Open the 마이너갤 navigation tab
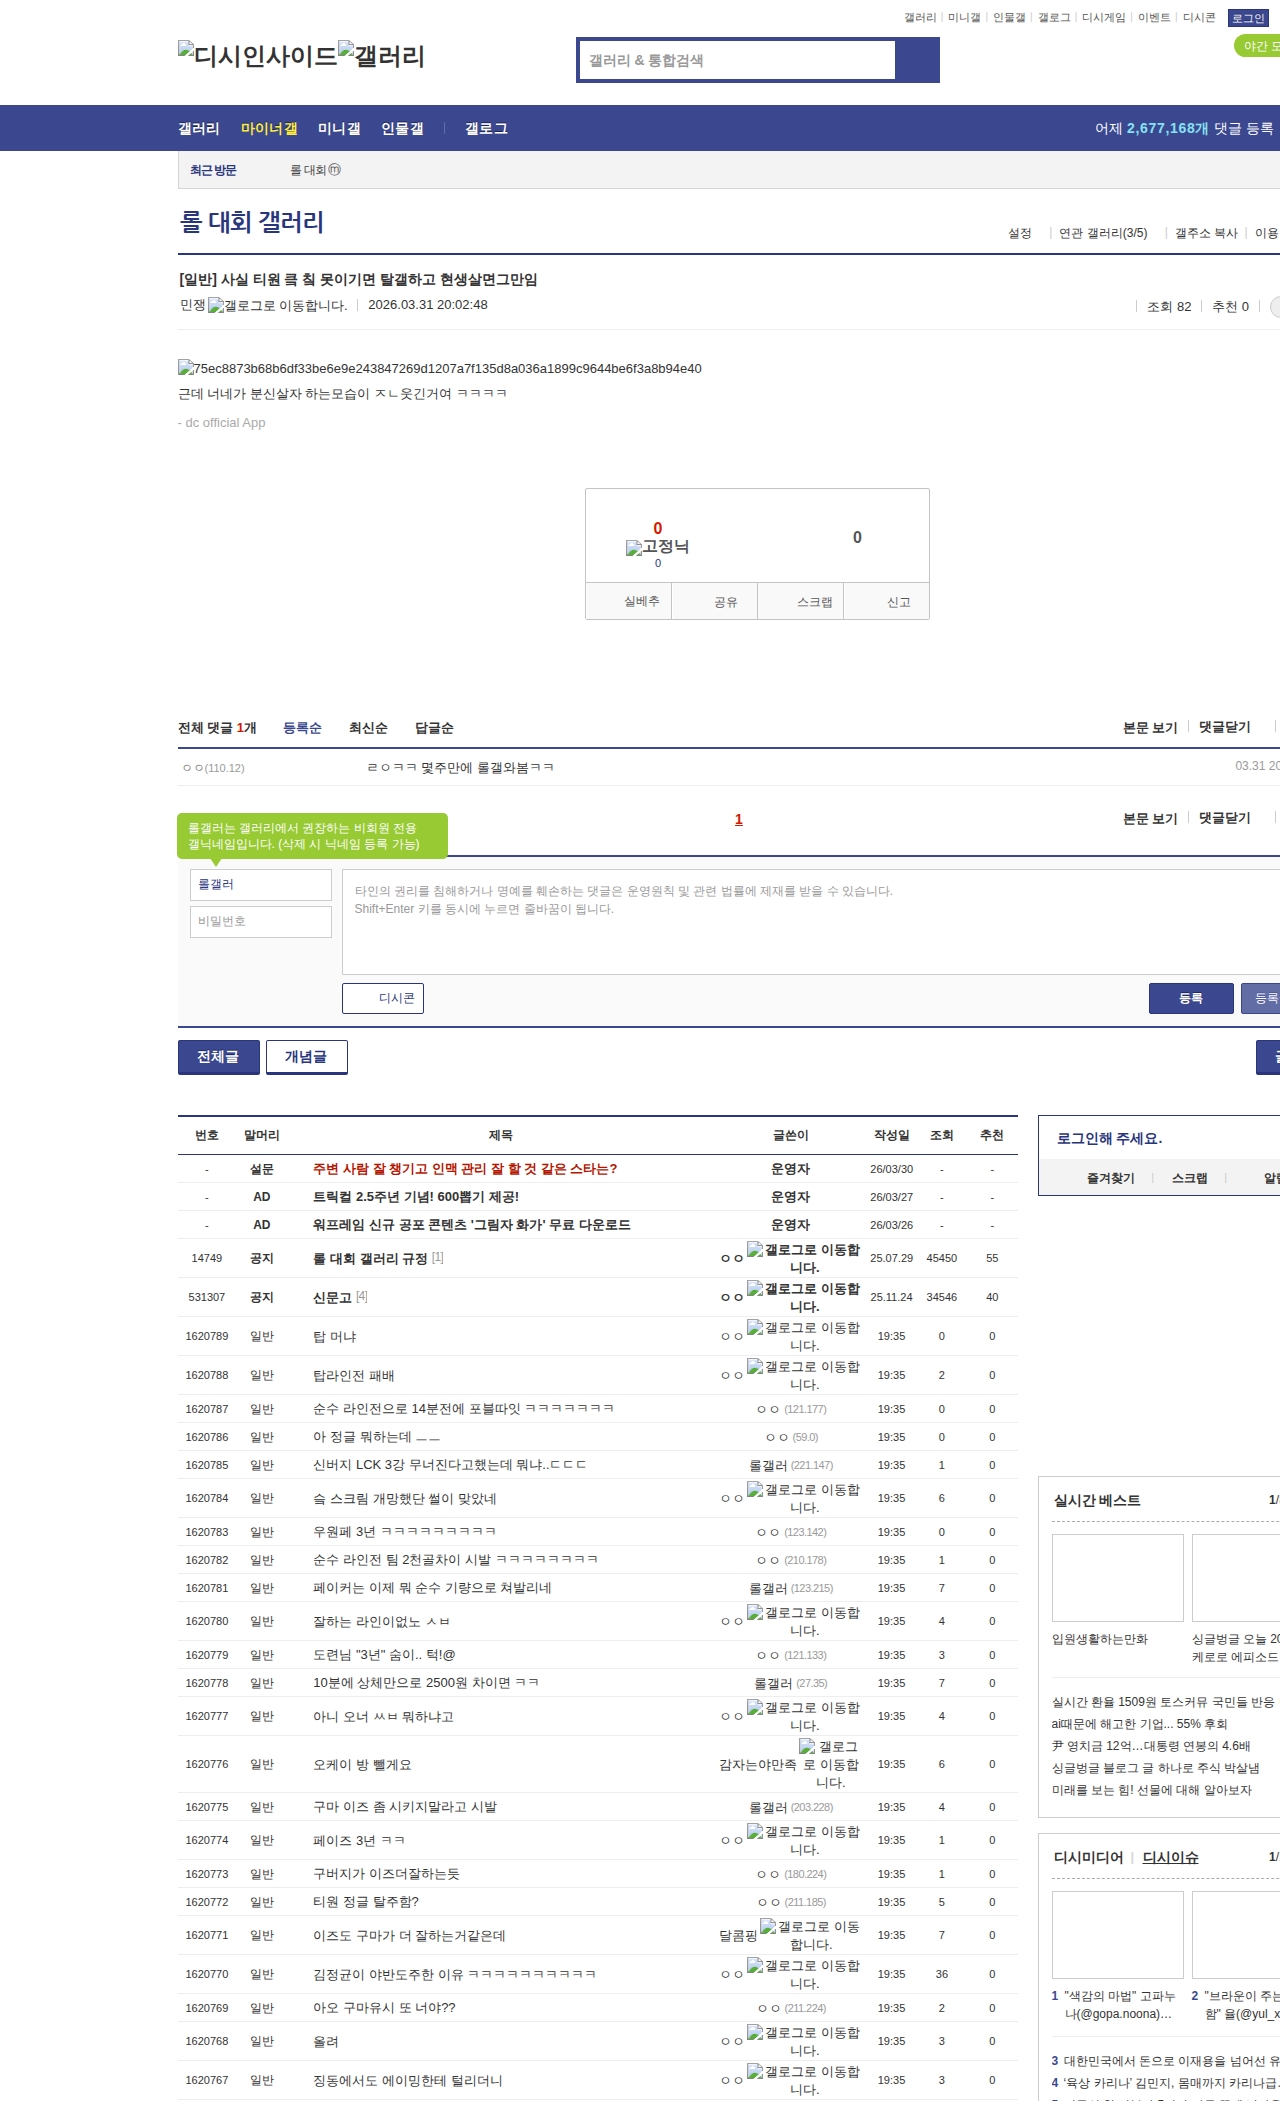 click(269, 129)
